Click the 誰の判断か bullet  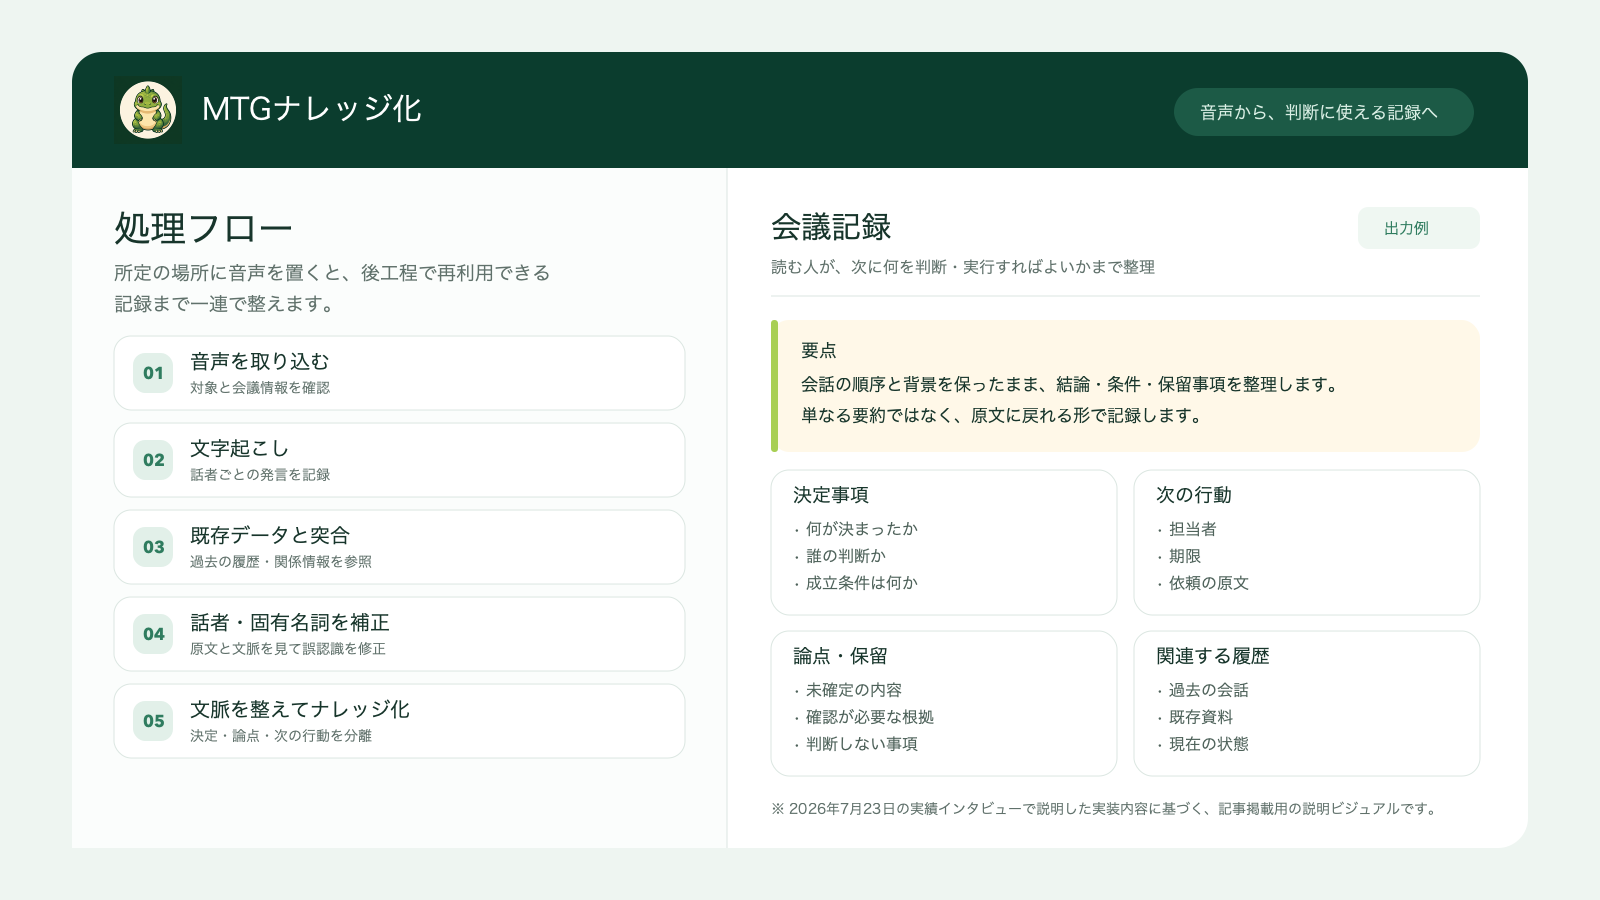point(840,556)
